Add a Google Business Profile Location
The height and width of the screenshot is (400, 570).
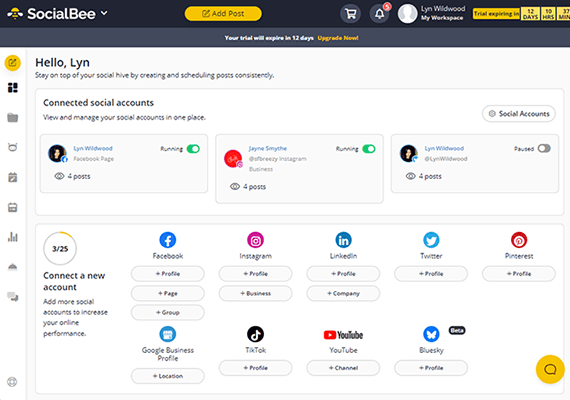tap(168, 376)
